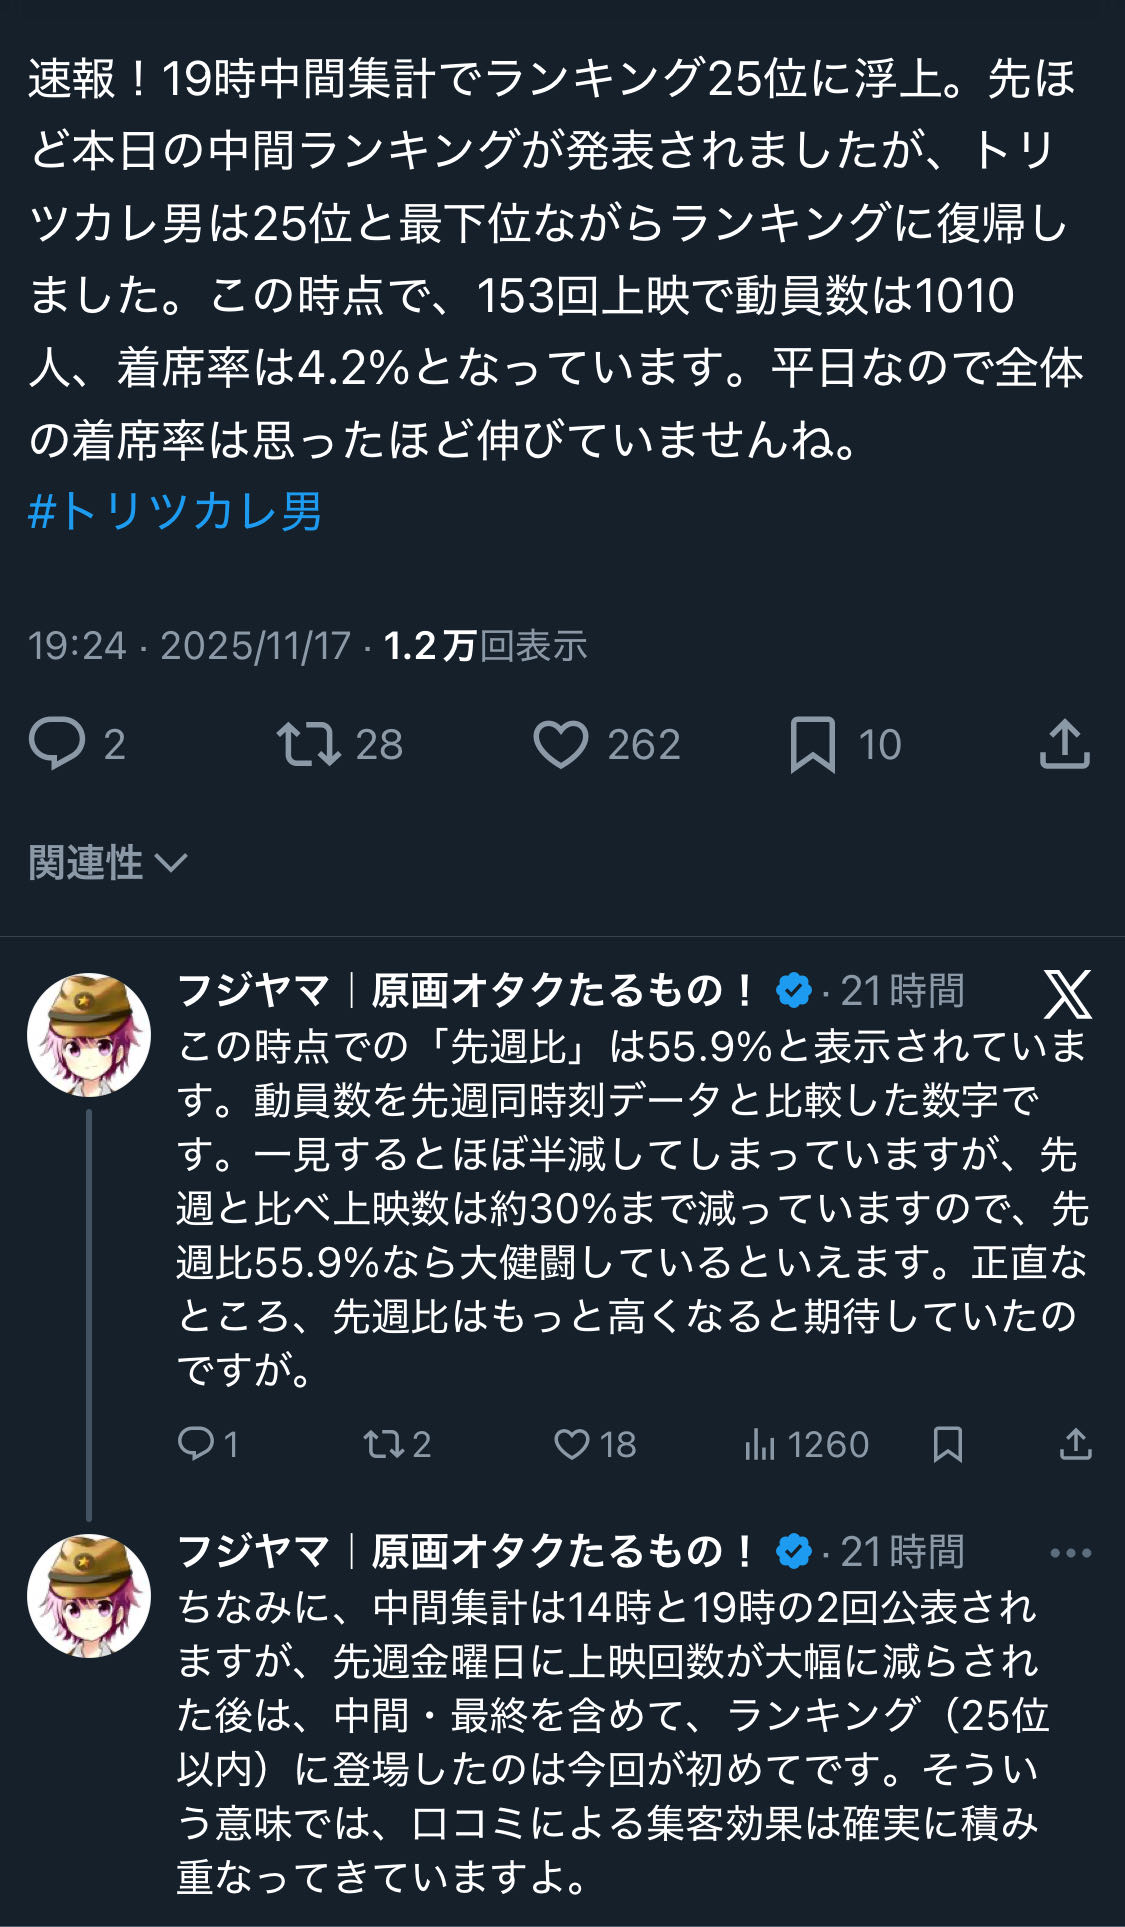Bookmark the first reply
This screenshot has width=1125, height=1927.
pyautogui.click(x=947, y=1443)
